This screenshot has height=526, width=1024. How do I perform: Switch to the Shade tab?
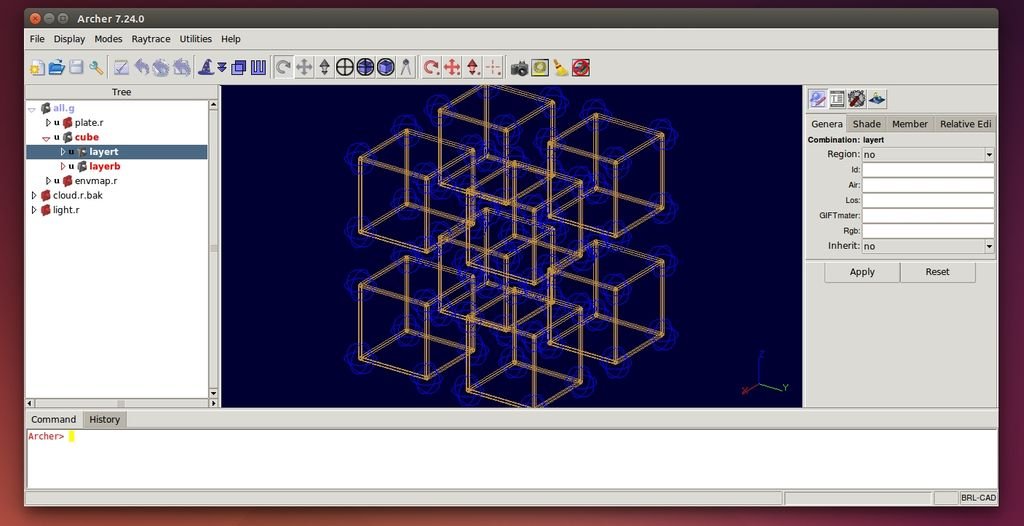[866, 124]
